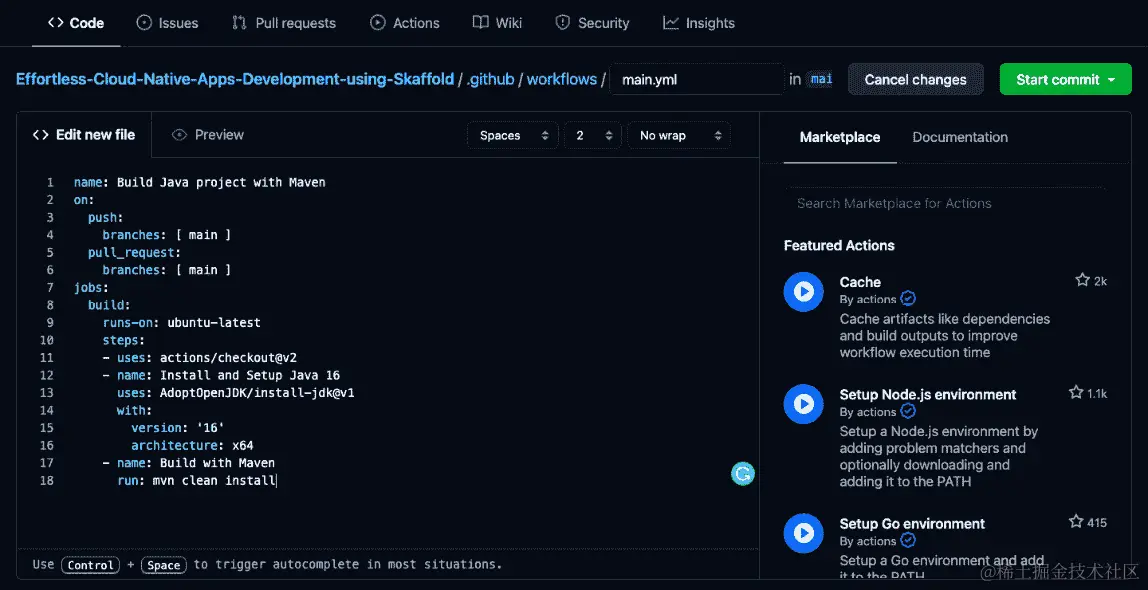Screen dimensions: 1148x590
Task: Click the star icon for Setup Go
Action: 1076,521
